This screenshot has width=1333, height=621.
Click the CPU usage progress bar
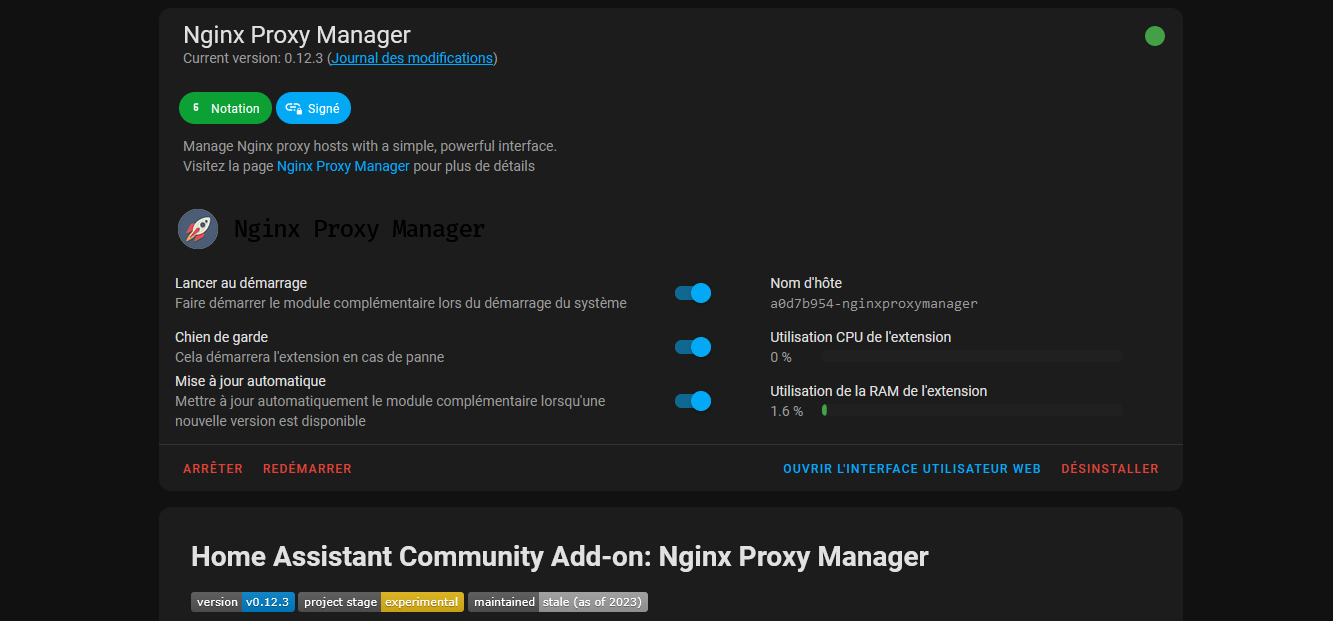(x=972, y=356)
